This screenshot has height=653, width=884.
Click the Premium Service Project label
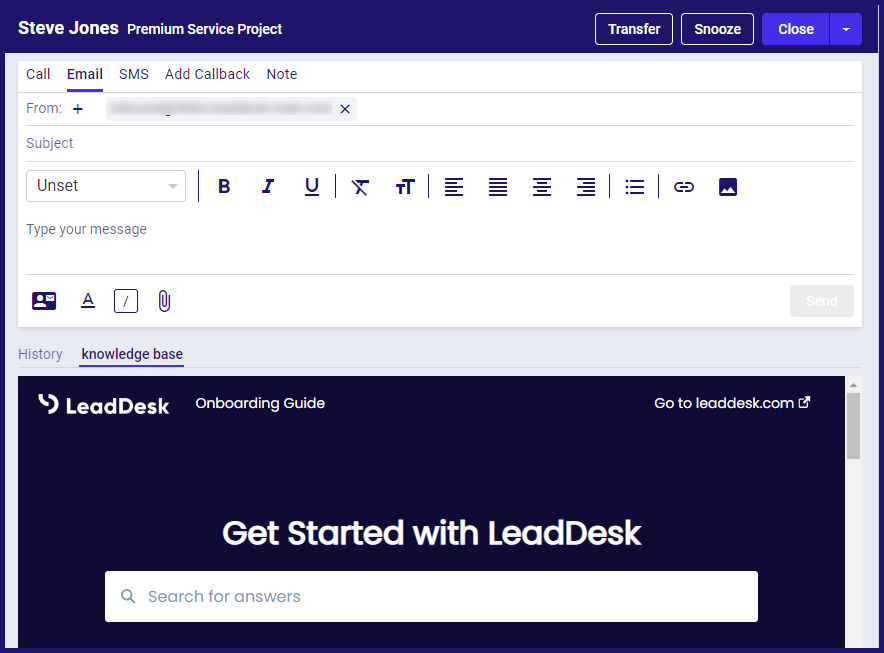[205, 29]
